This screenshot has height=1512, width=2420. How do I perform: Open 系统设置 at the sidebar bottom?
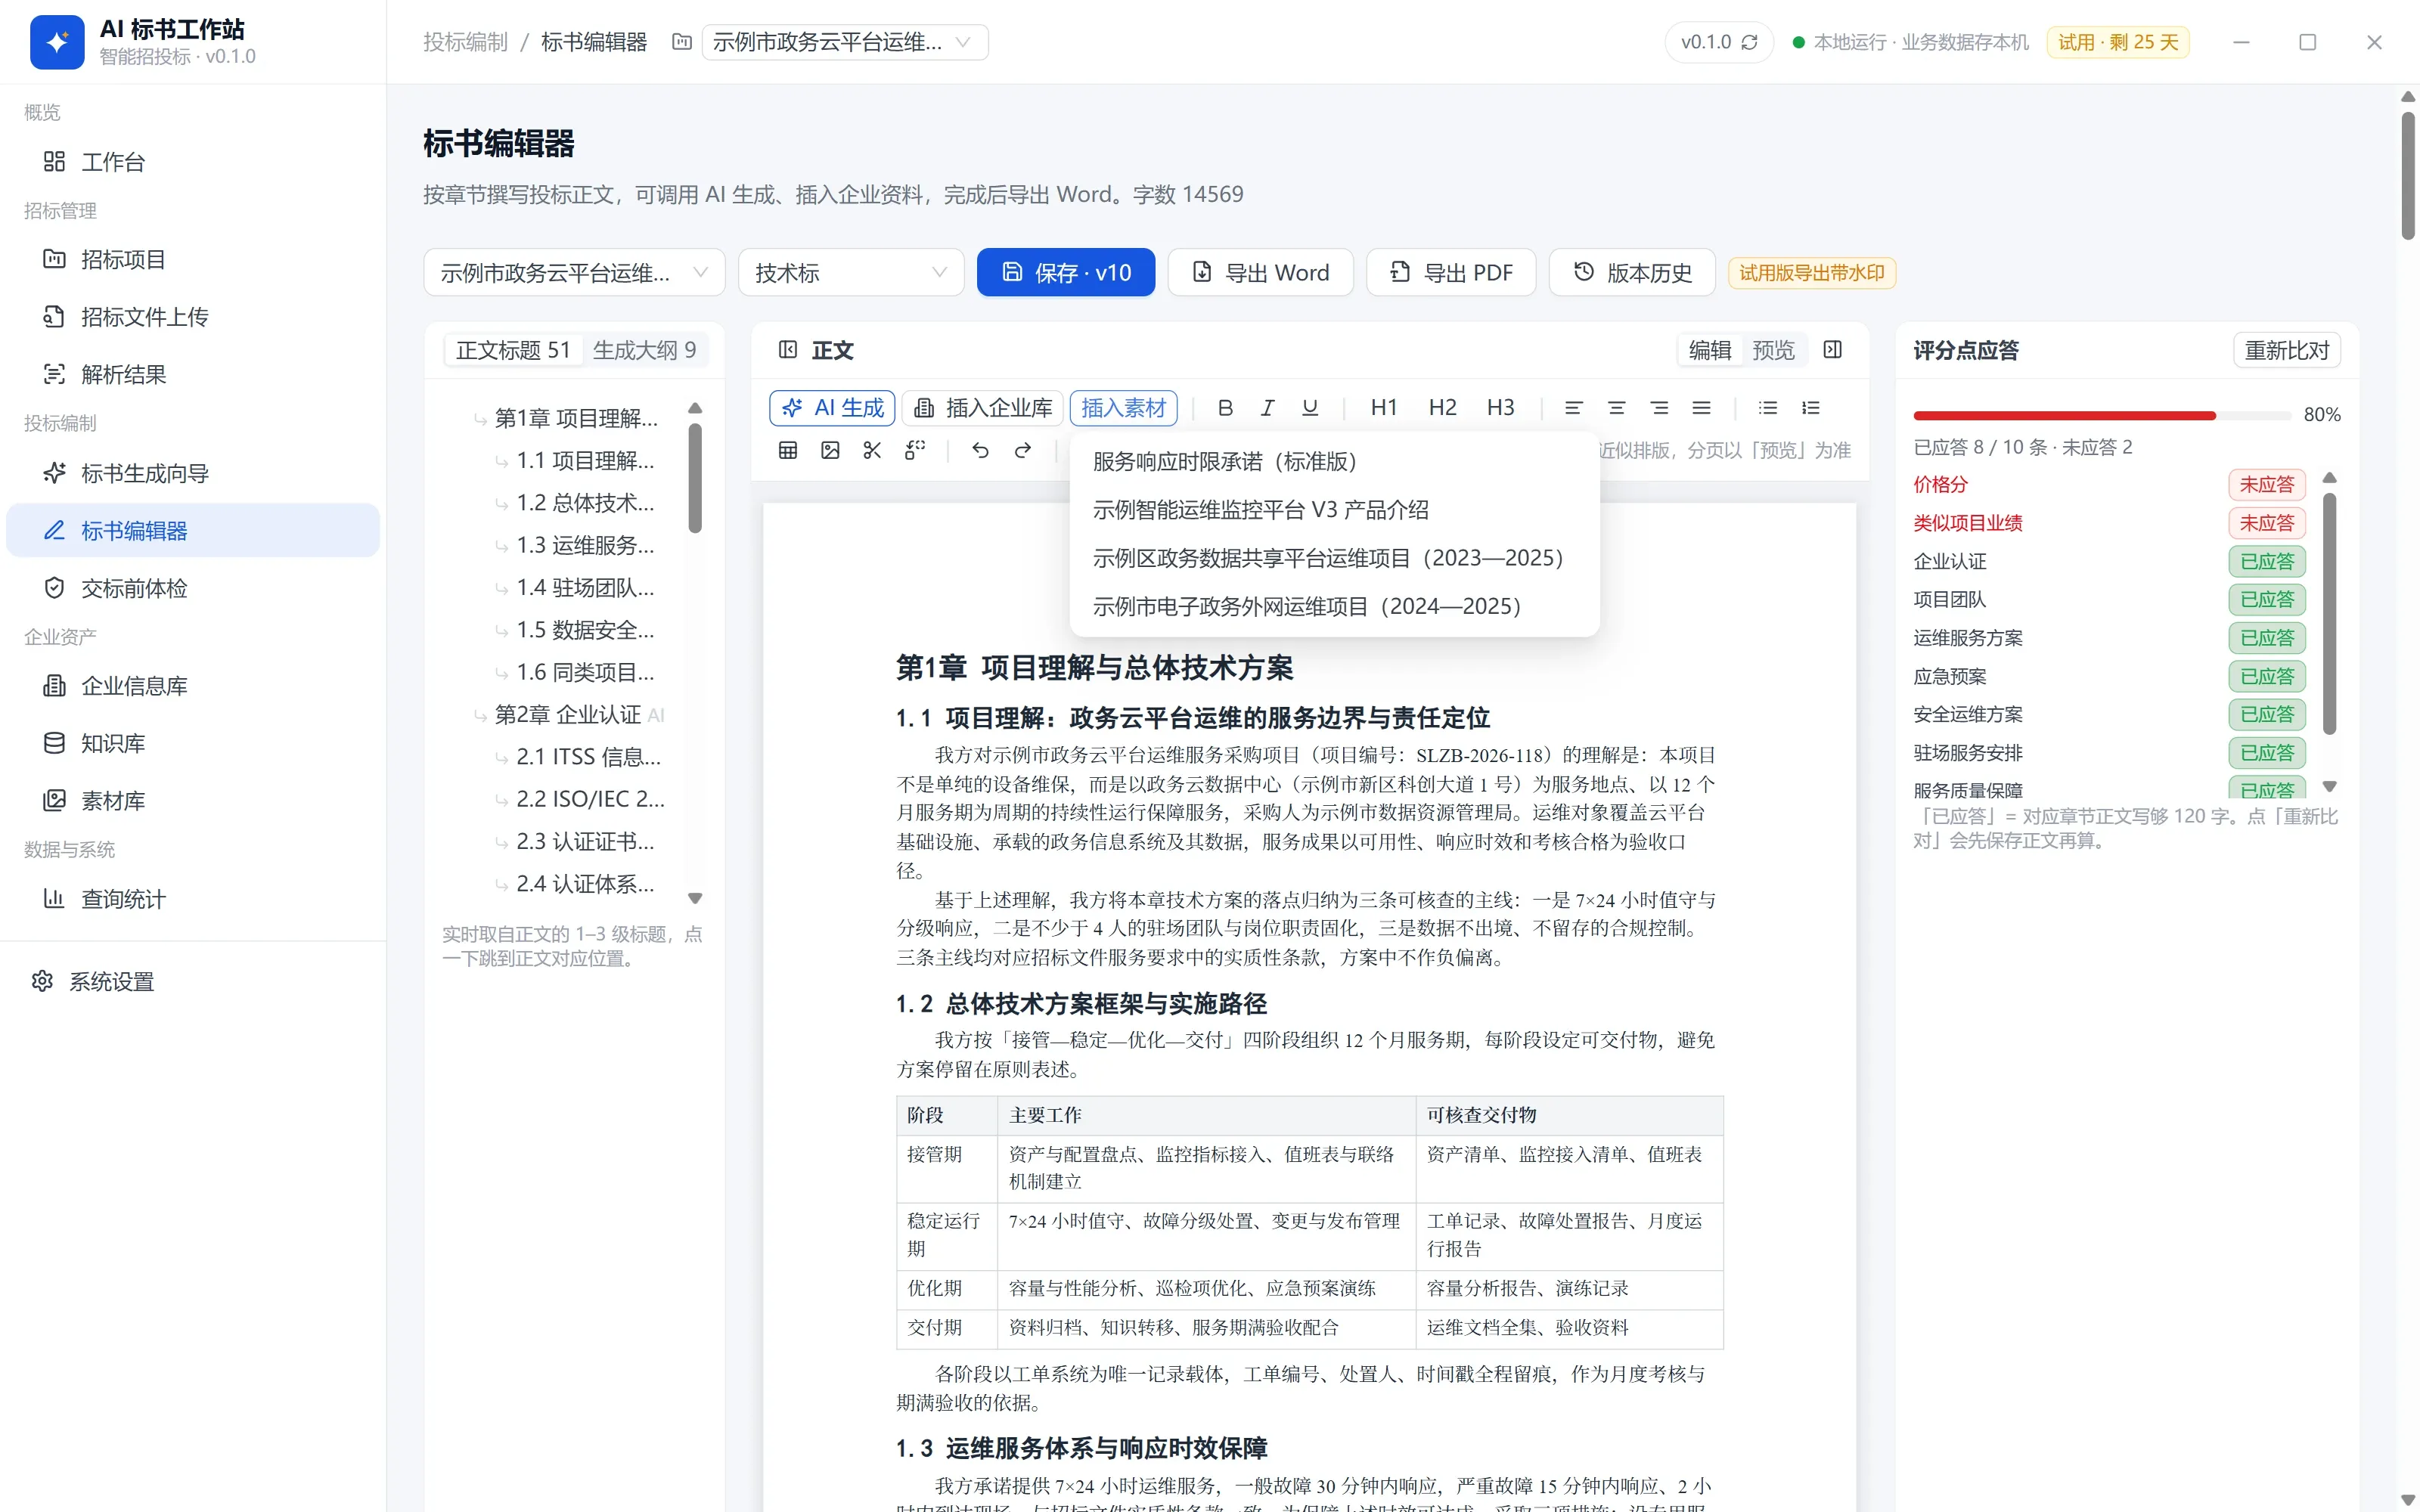click(x=193, y=982)
